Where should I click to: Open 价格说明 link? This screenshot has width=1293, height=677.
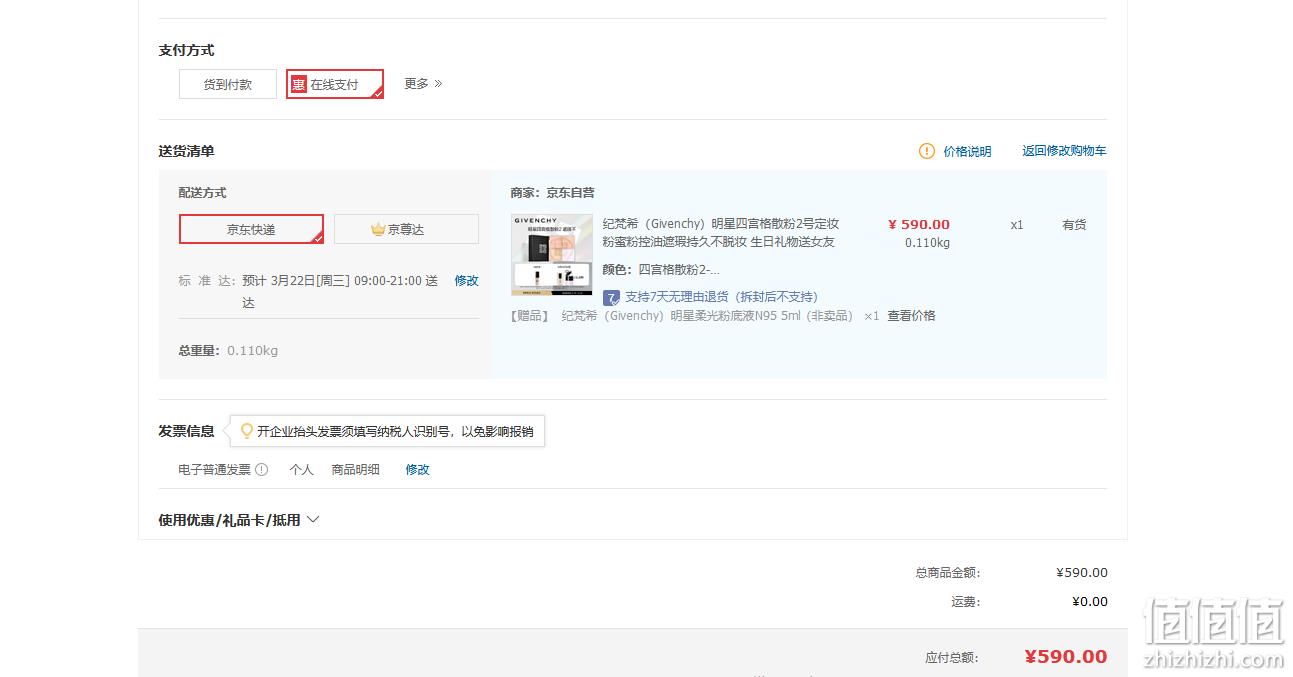click(967, 152)
